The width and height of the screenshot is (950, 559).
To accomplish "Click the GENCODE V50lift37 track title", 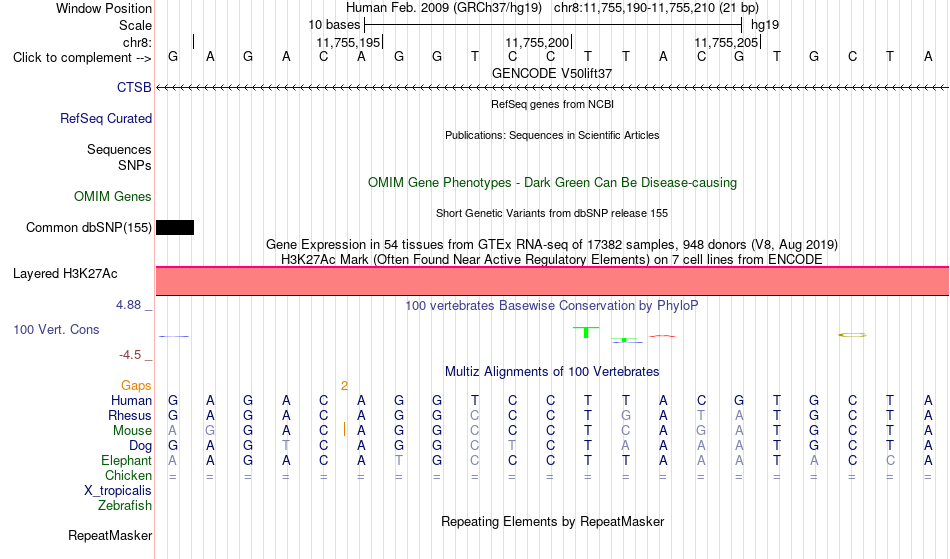I will point(552,73).
